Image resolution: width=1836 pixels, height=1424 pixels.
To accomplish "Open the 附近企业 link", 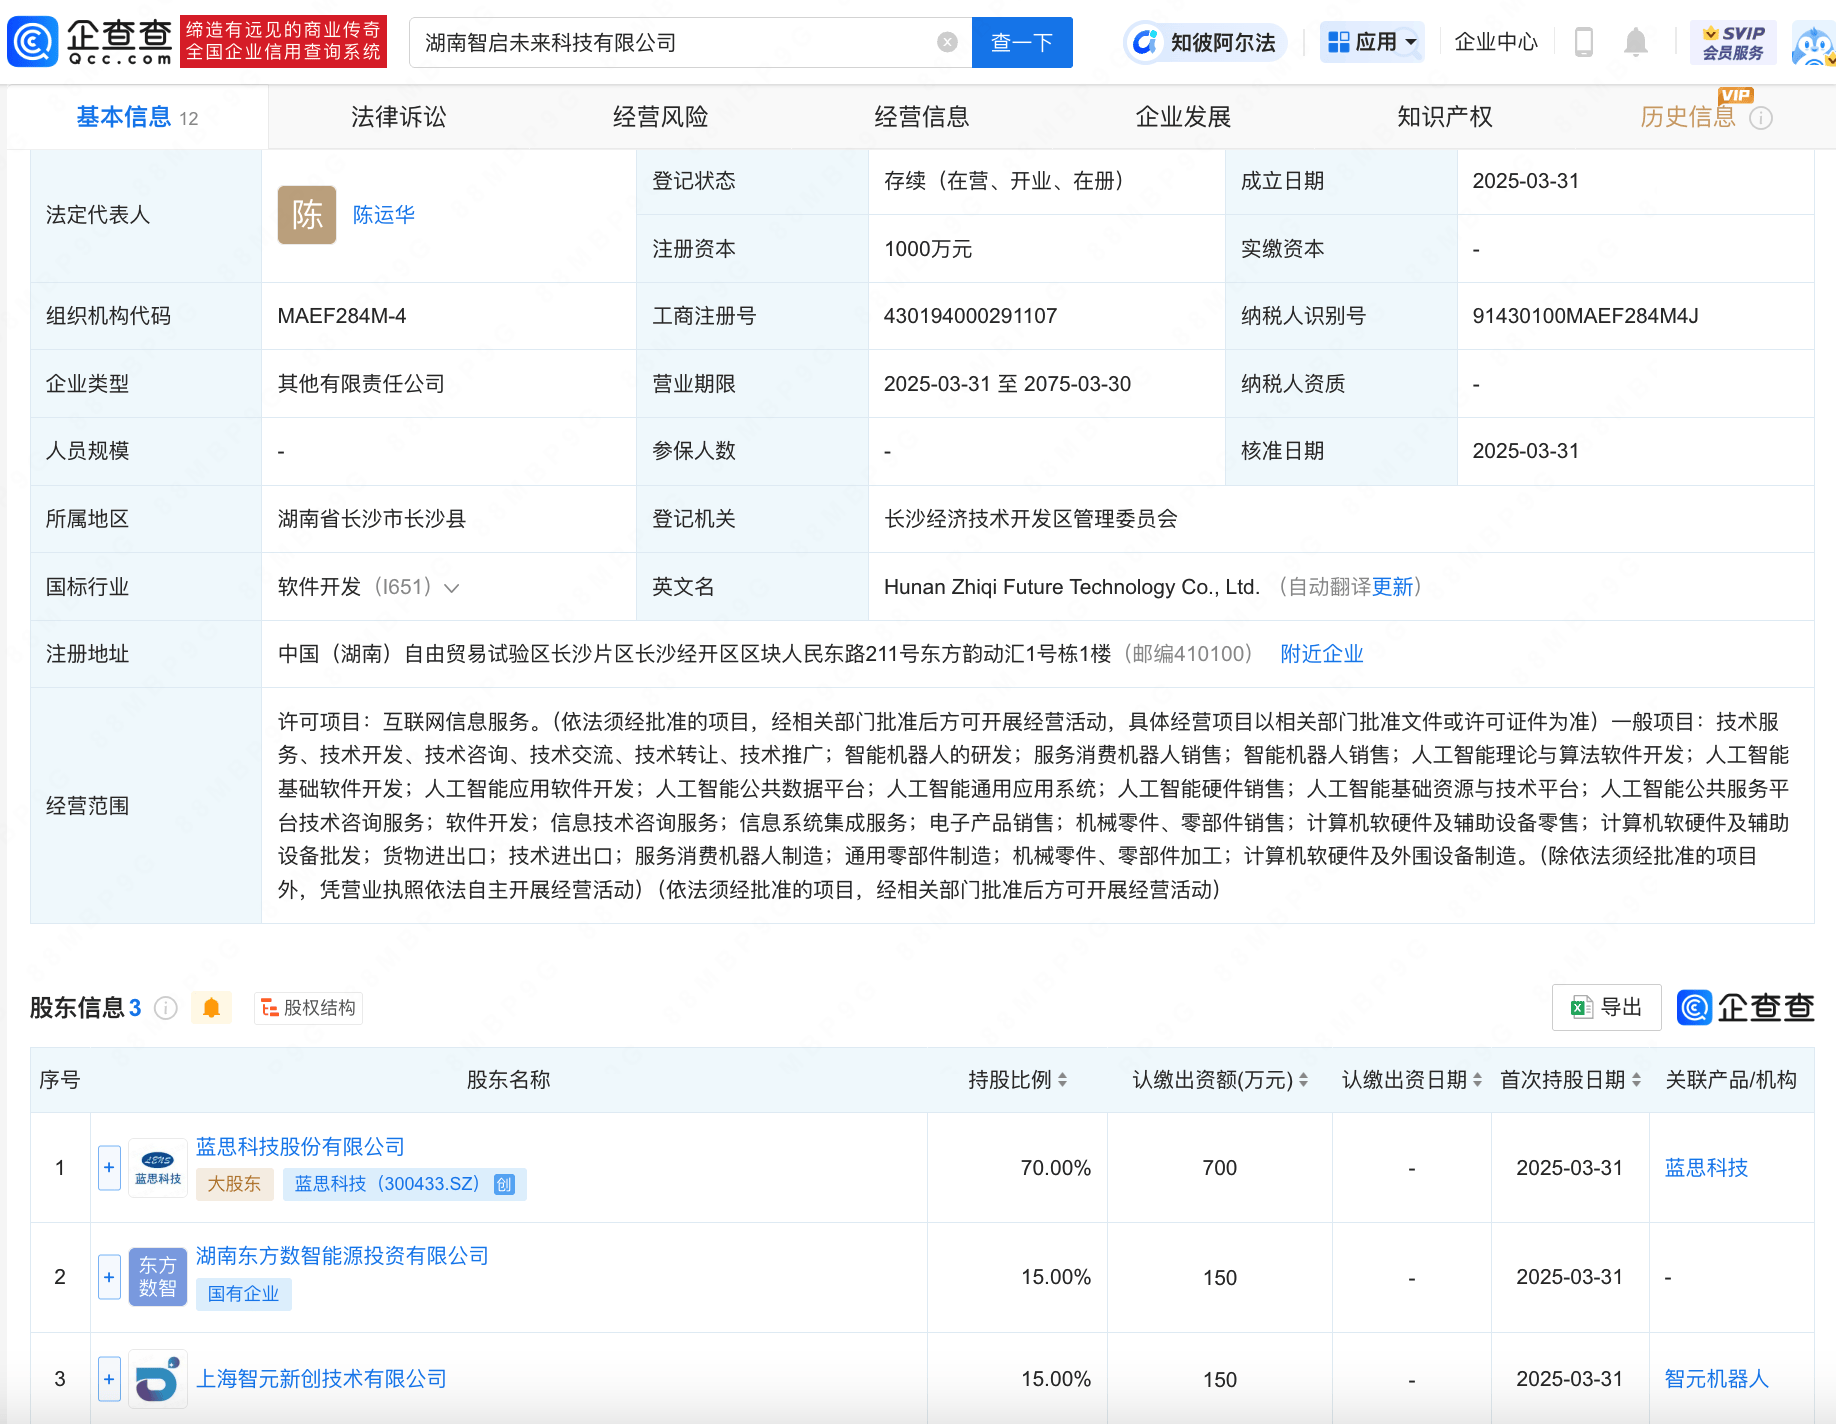I will point(1322,654).
